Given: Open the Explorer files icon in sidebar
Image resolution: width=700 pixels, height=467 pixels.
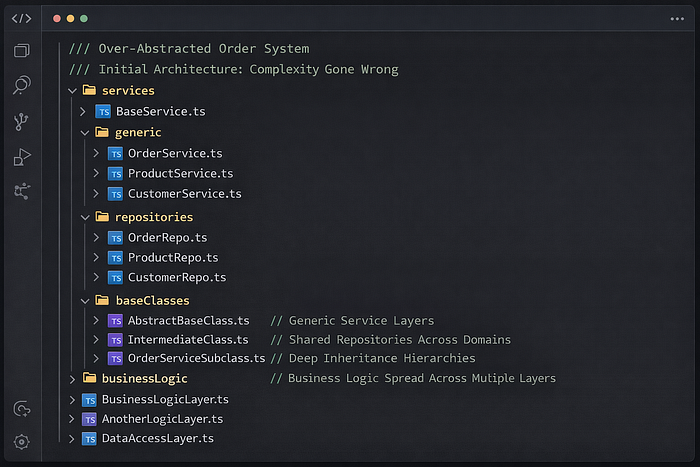Looking at the screenshot, I should click(22, 51).
